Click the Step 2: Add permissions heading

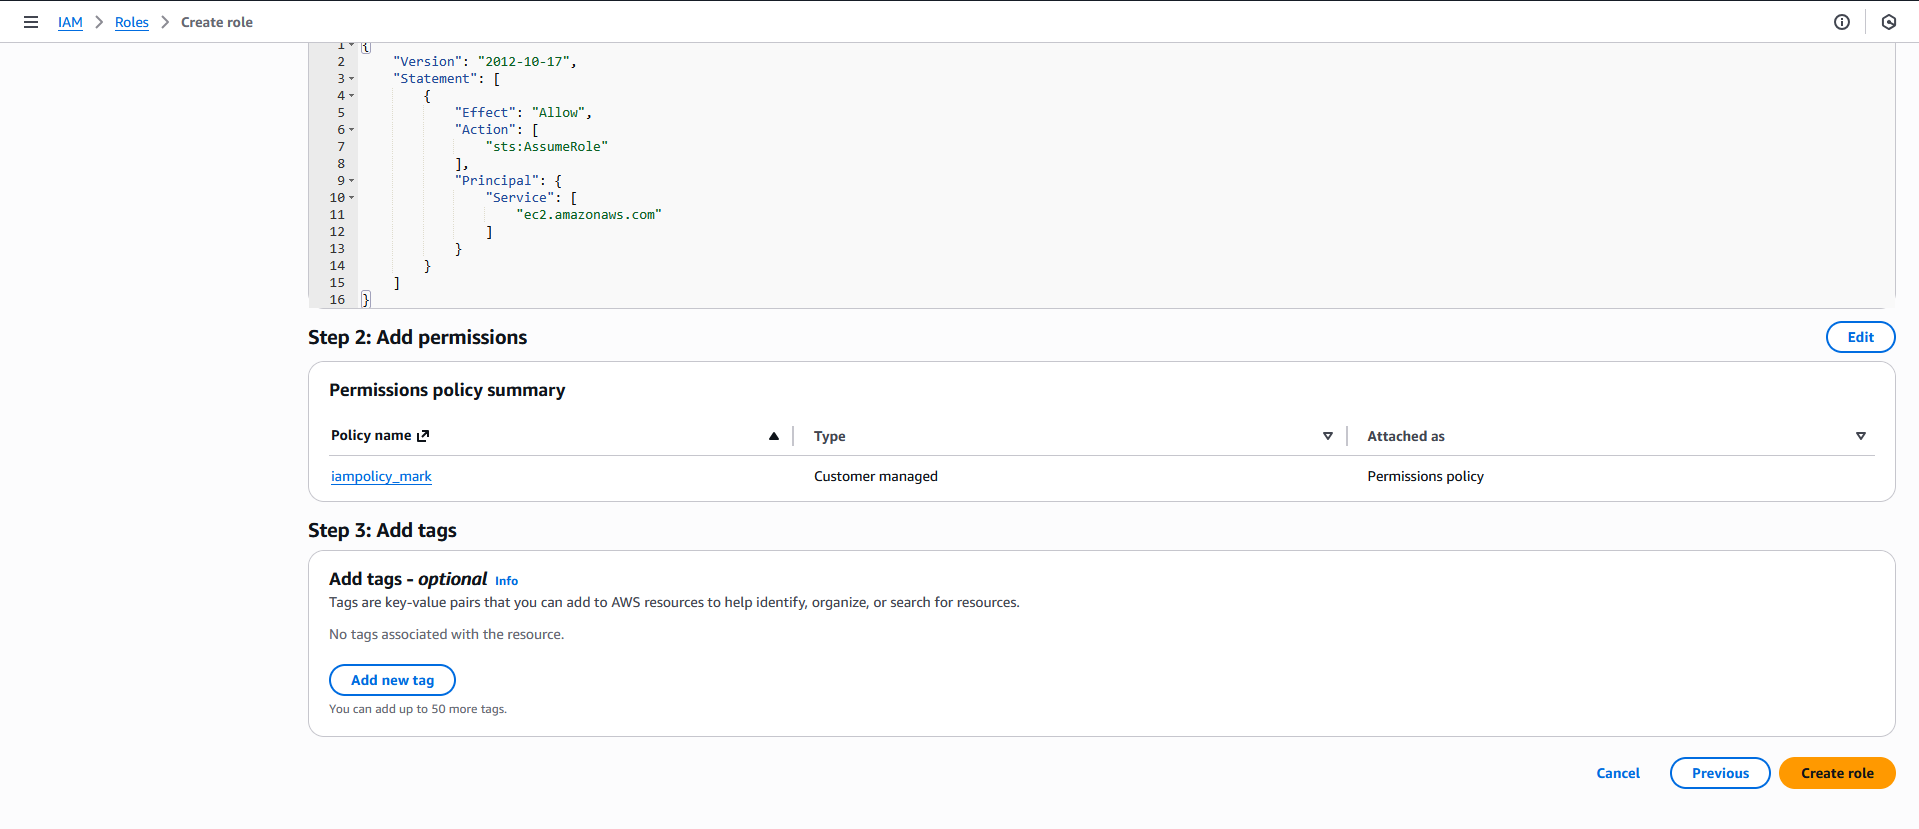(x=417, y=337)
